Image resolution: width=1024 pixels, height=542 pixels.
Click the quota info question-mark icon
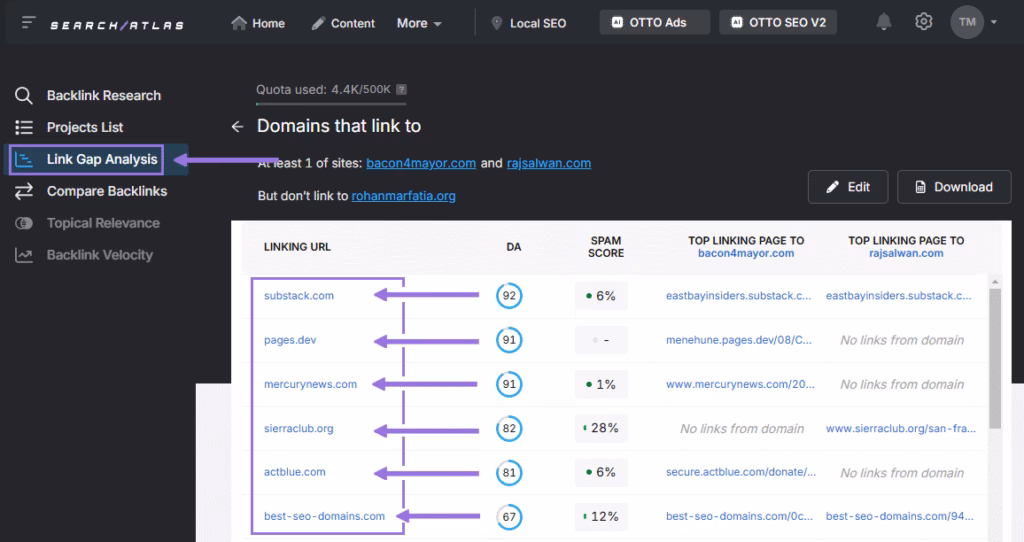(x=401, y=89)
